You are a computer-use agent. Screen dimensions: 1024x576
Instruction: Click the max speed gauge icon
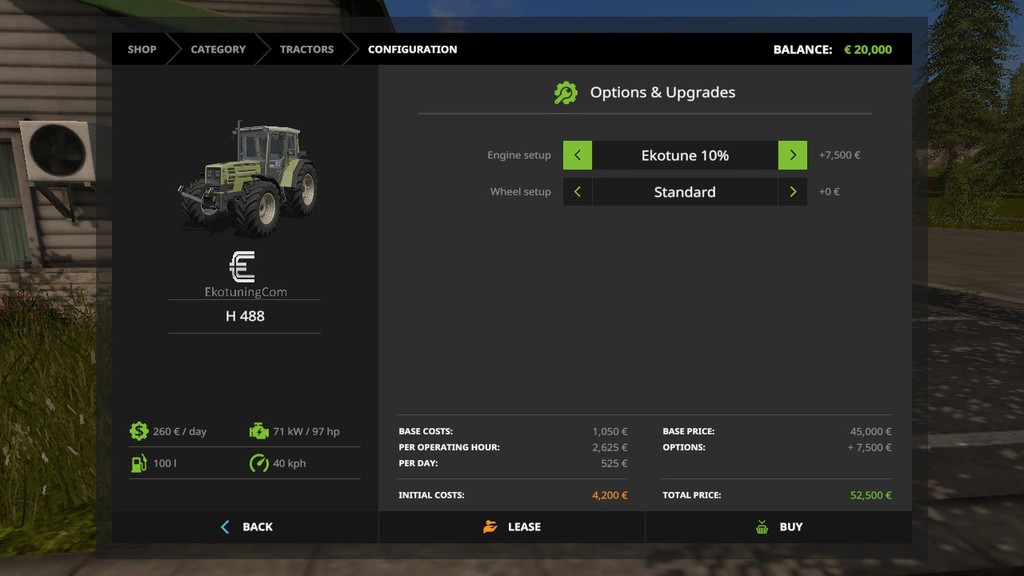point(259,463)
